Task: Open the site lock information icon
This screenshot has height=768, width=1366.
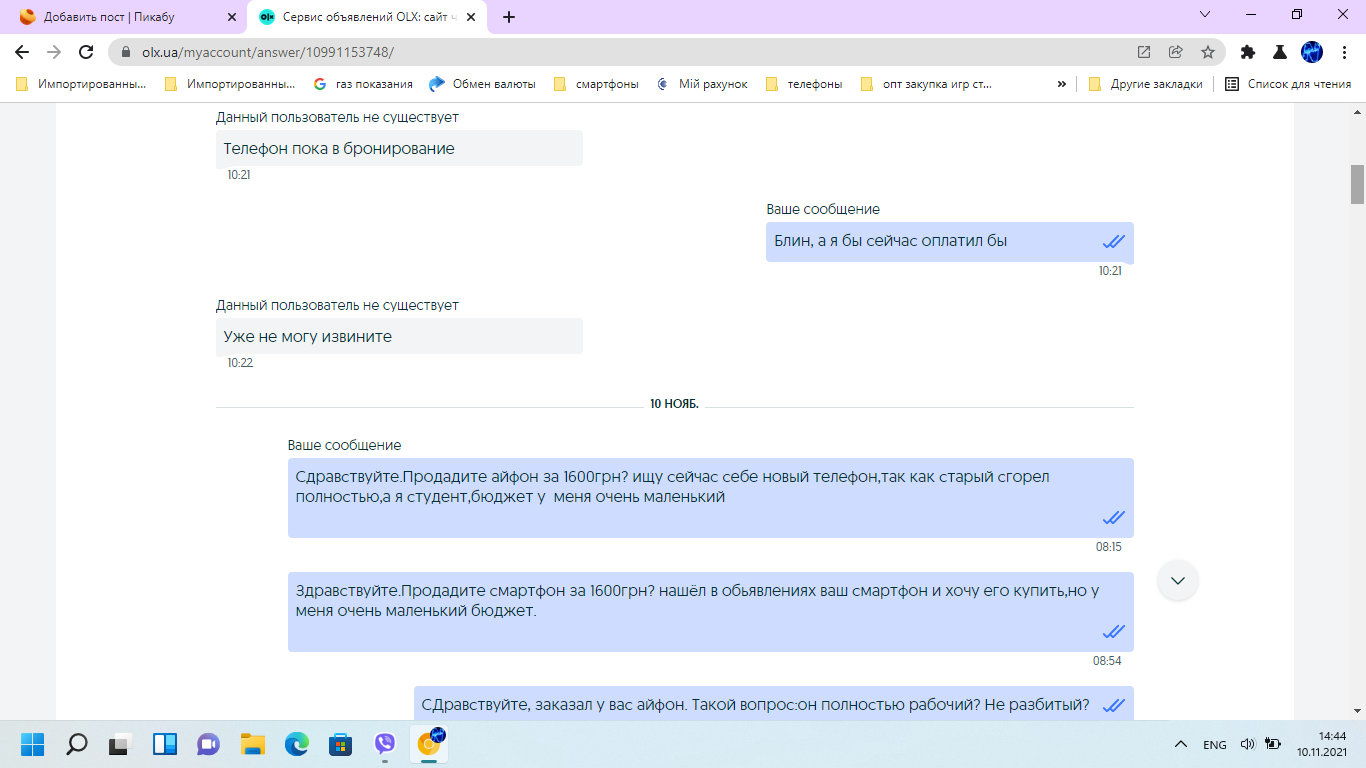Action: point(126,52)
